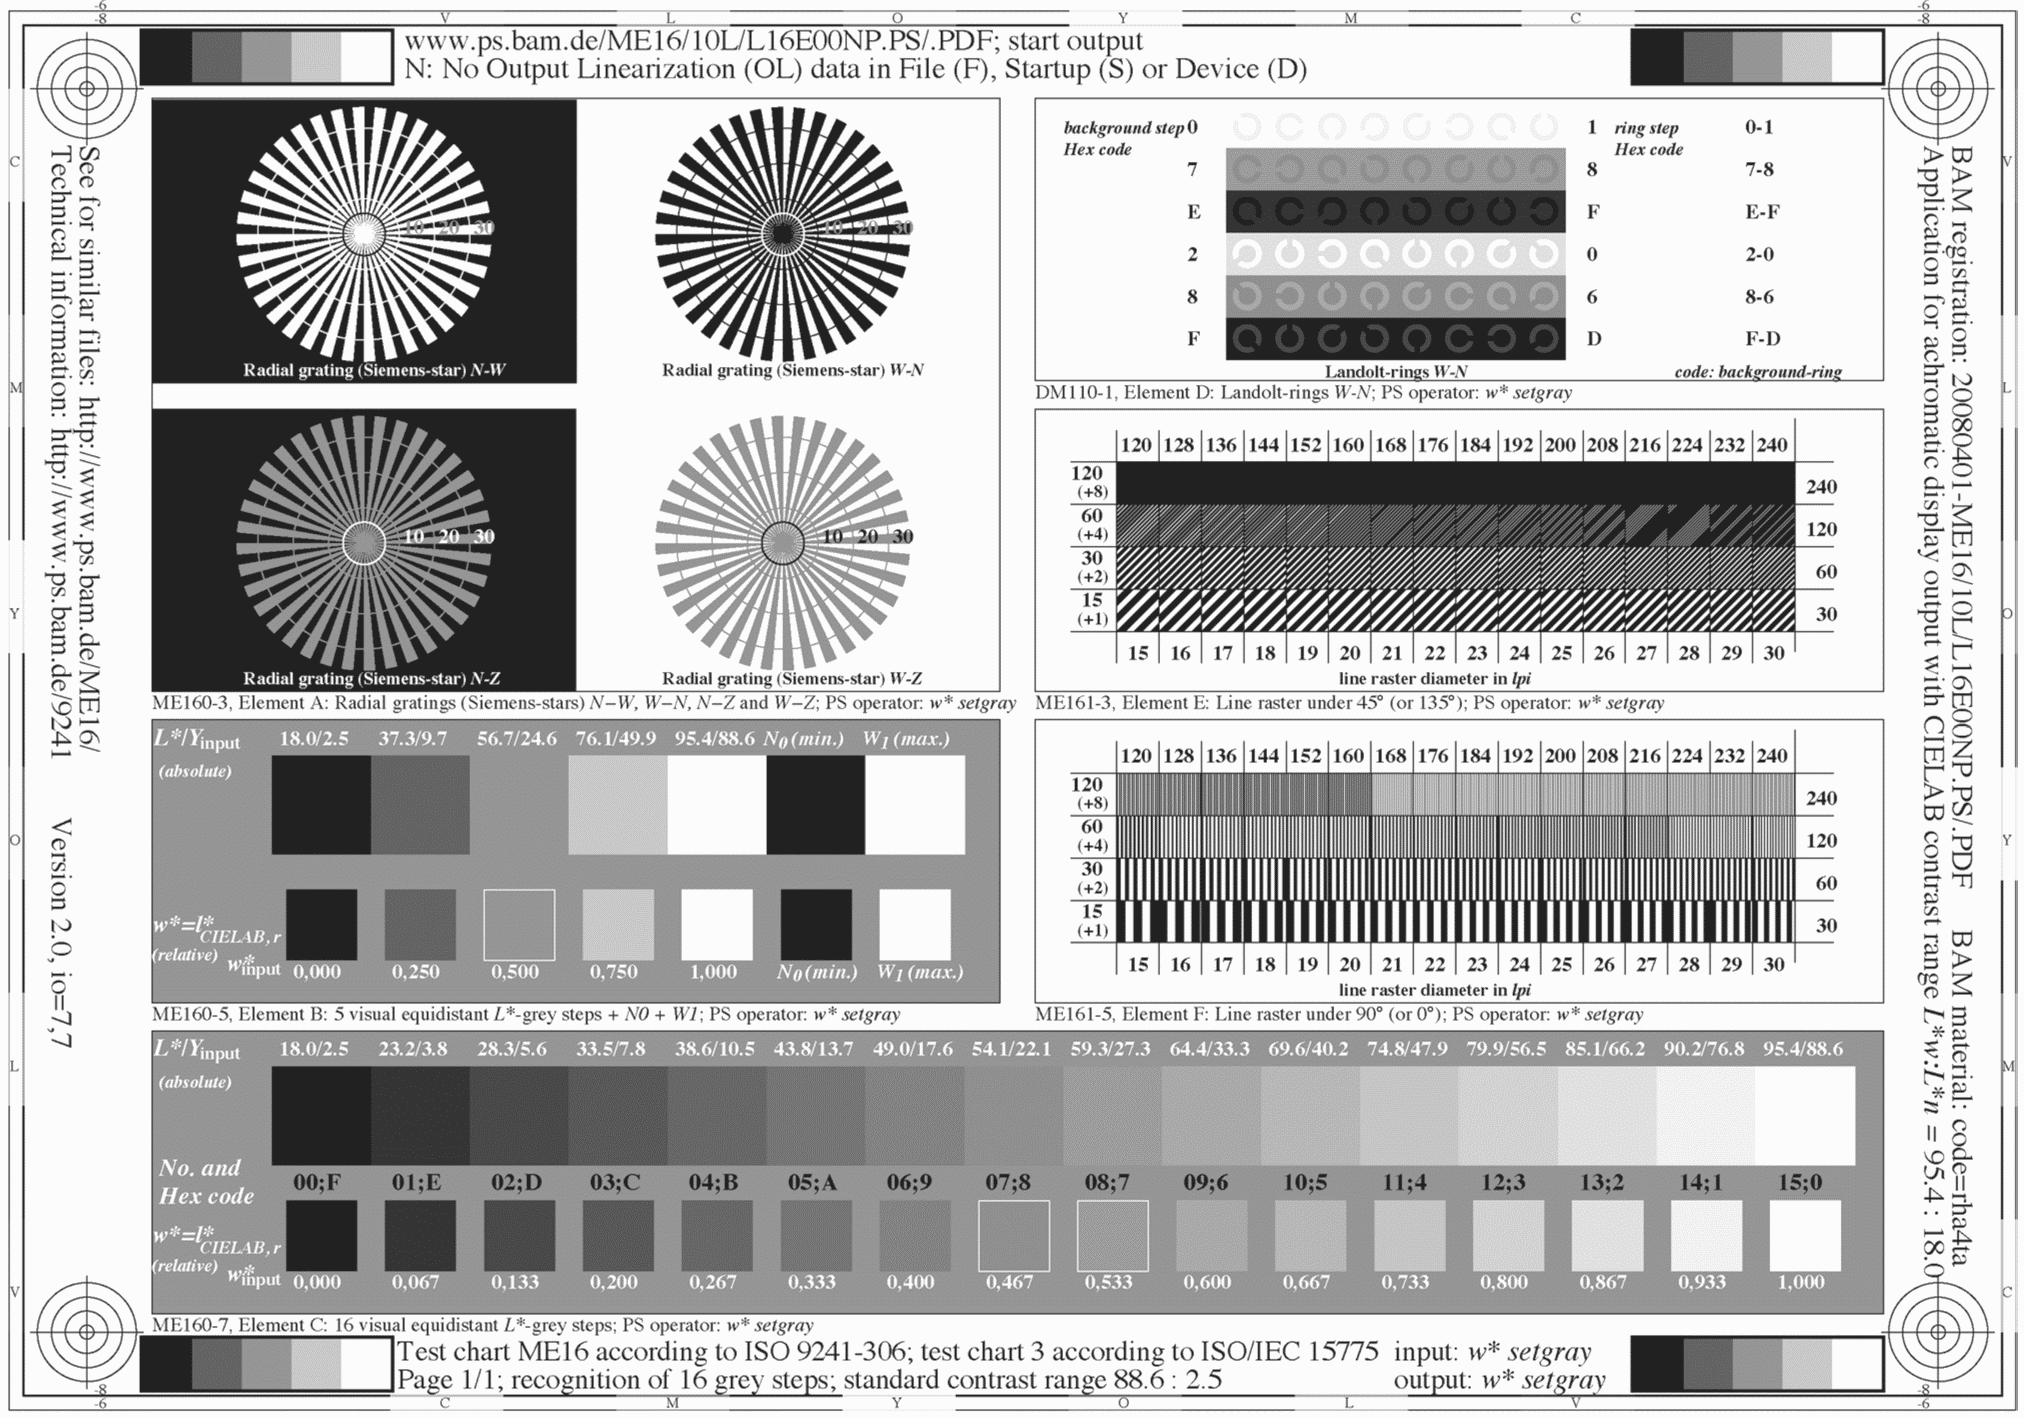Click the W1 (max.) absolute white square
The height and width of the screenshot is (1418, 2024).
coord(915,805)
